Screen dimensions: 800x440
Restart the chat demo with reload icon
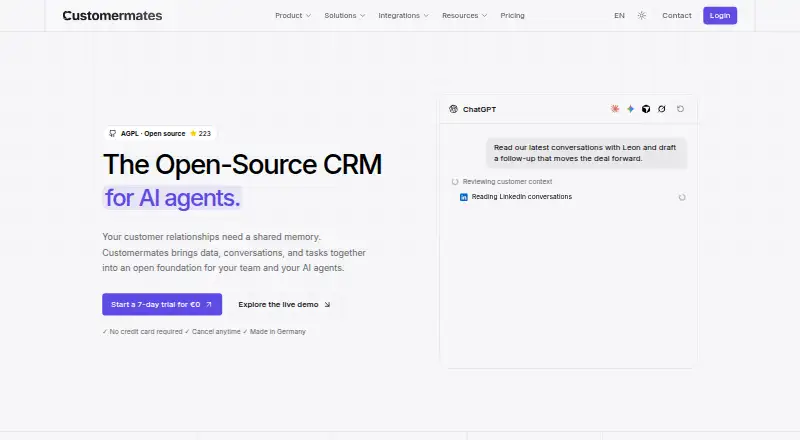680,109
